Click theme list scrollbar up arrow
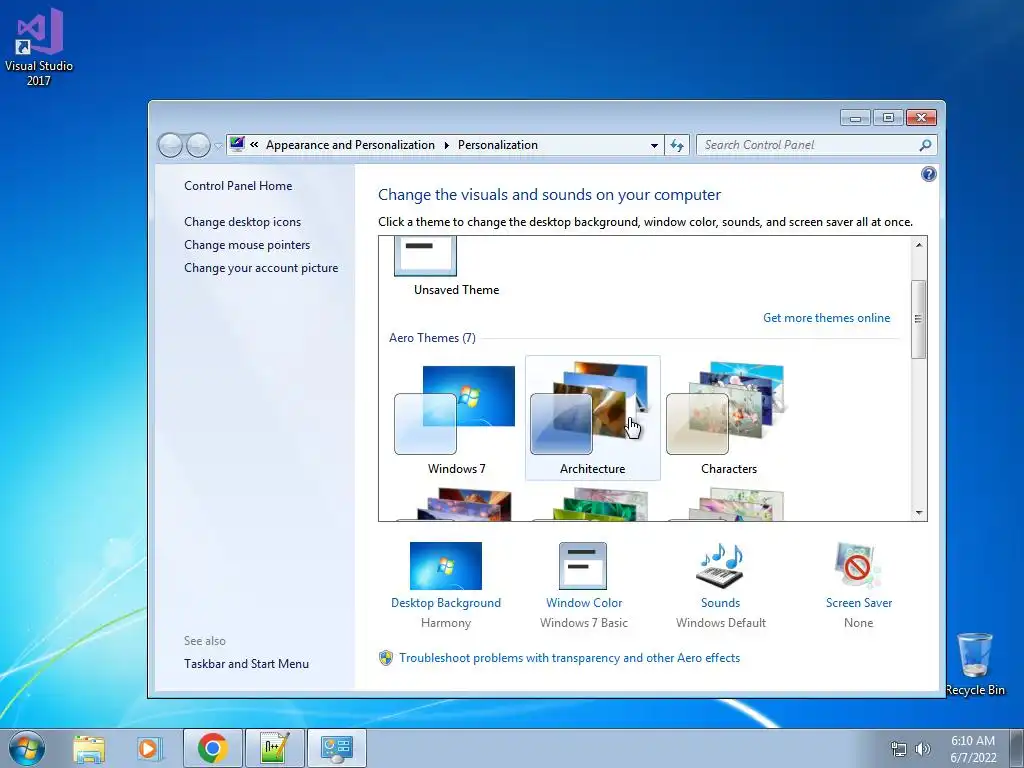 pyautogui.click(x=918, y=245)
